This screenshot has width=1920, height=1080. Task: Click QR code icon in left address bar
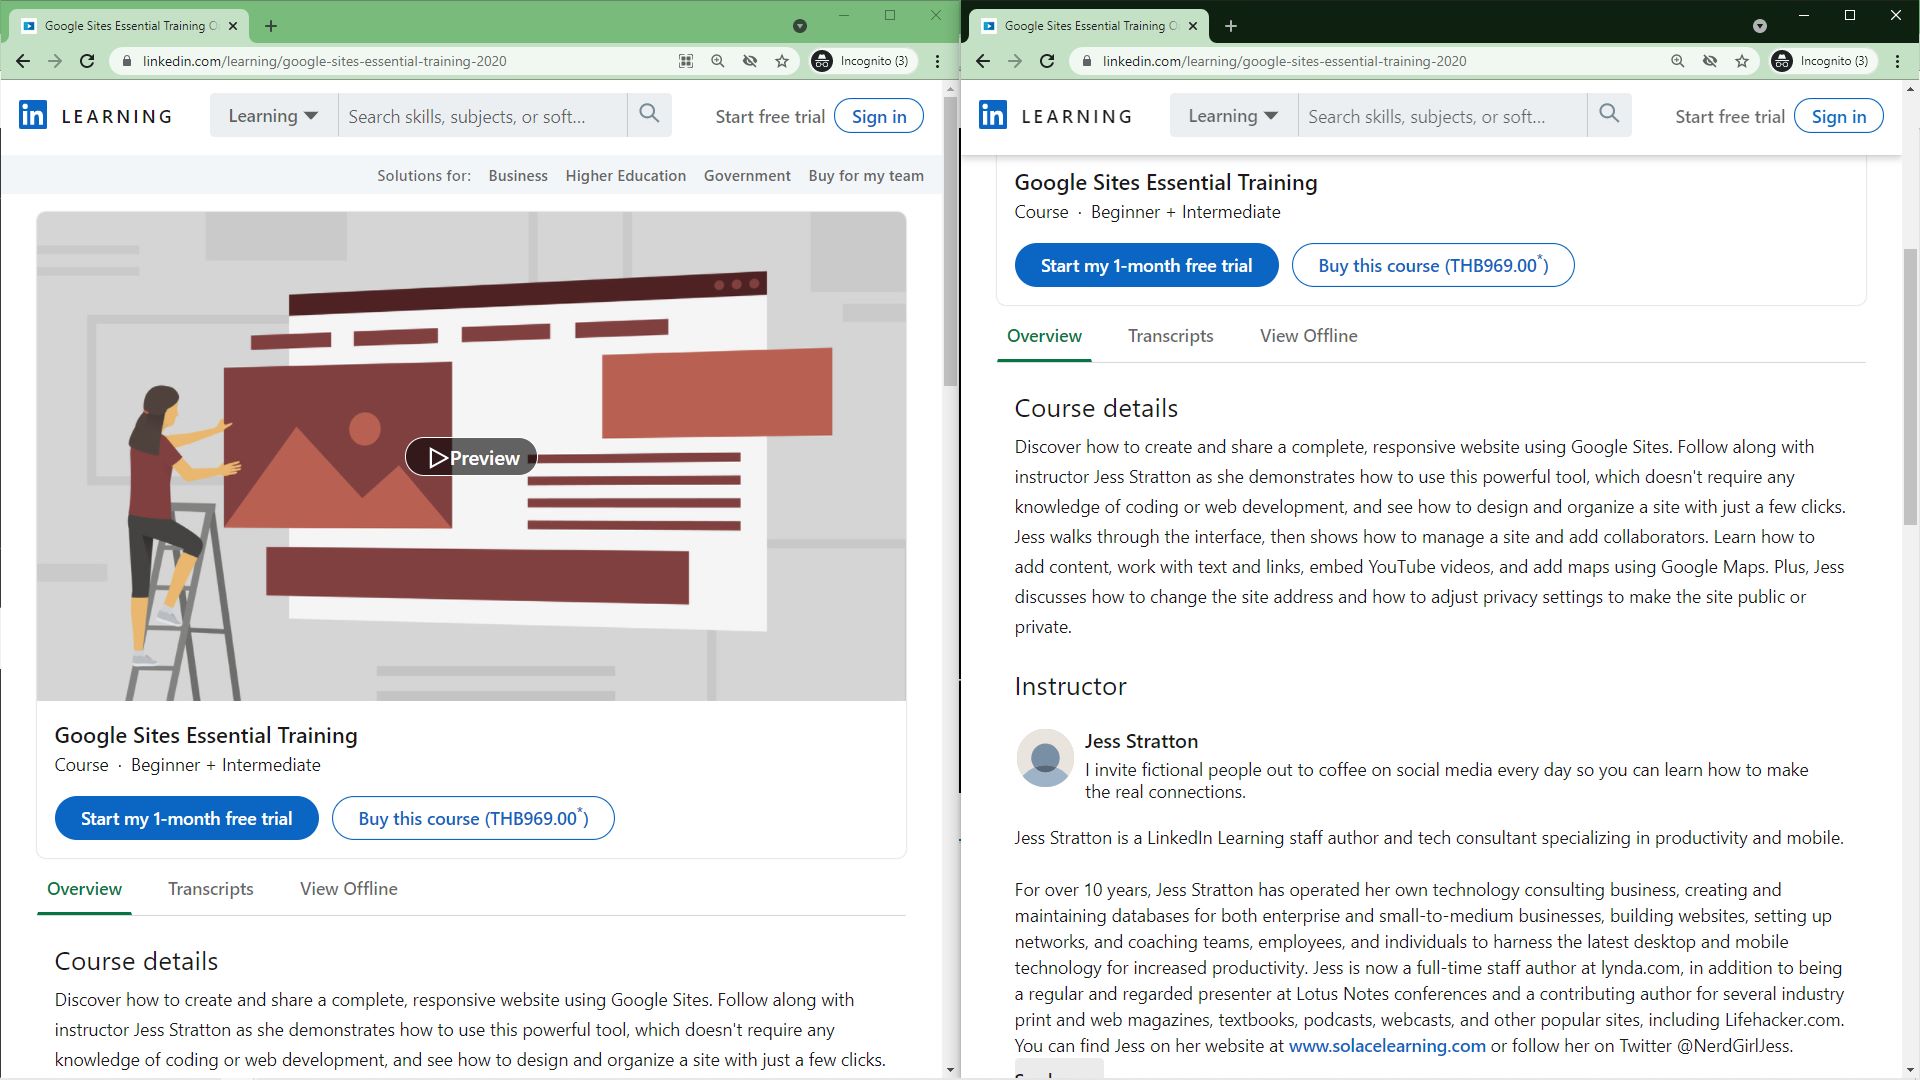[x=686, y=61]
